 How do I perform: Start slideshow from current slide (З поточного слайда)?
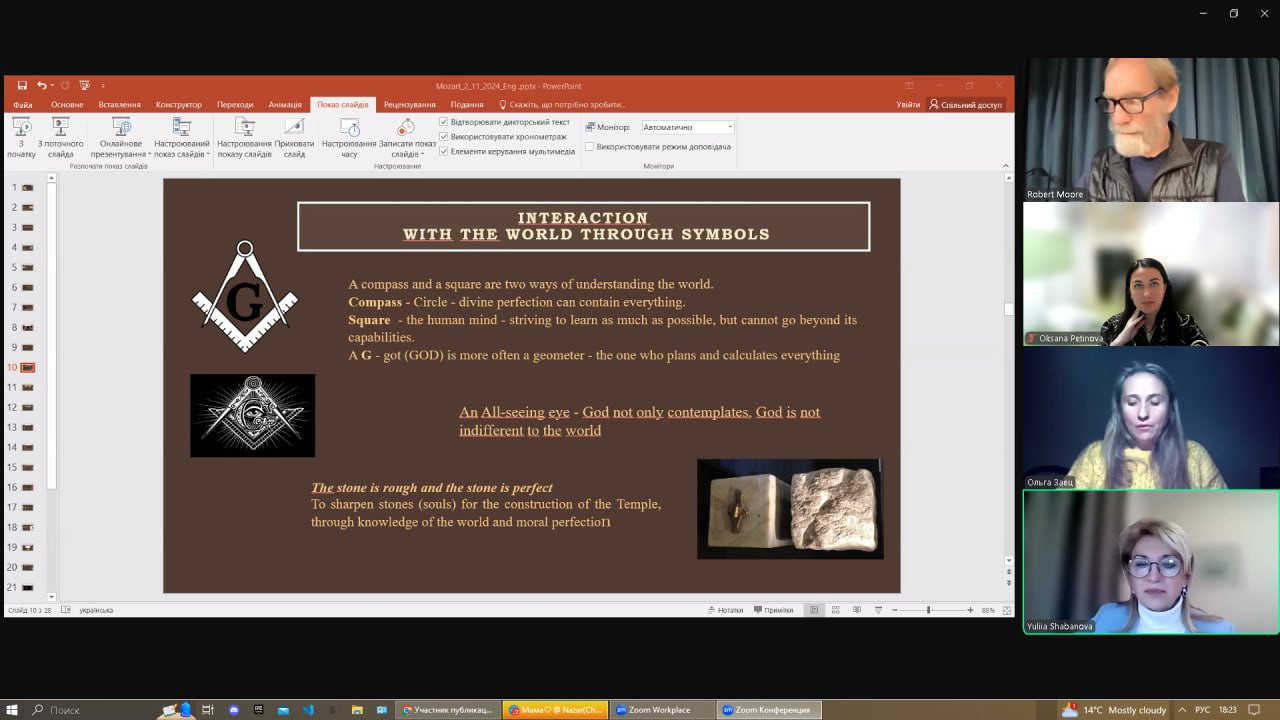coord(60,137)
